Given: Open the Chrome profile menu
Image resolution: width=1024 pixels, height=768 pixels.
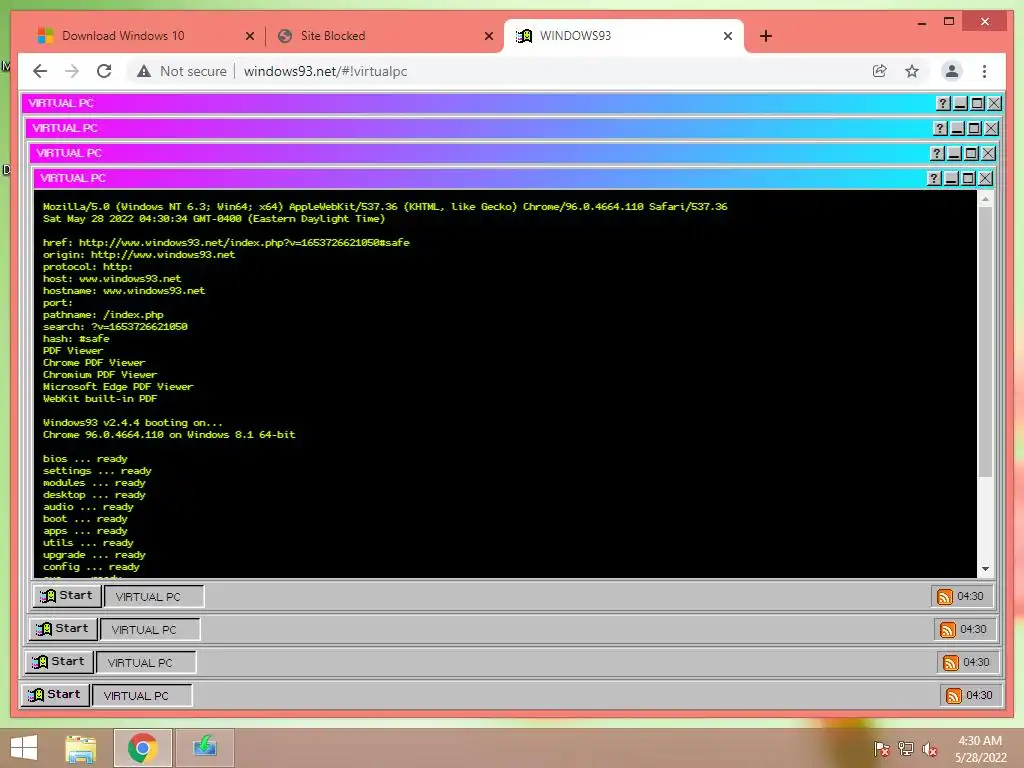Looking at the screenshot, I should (952, 71).
